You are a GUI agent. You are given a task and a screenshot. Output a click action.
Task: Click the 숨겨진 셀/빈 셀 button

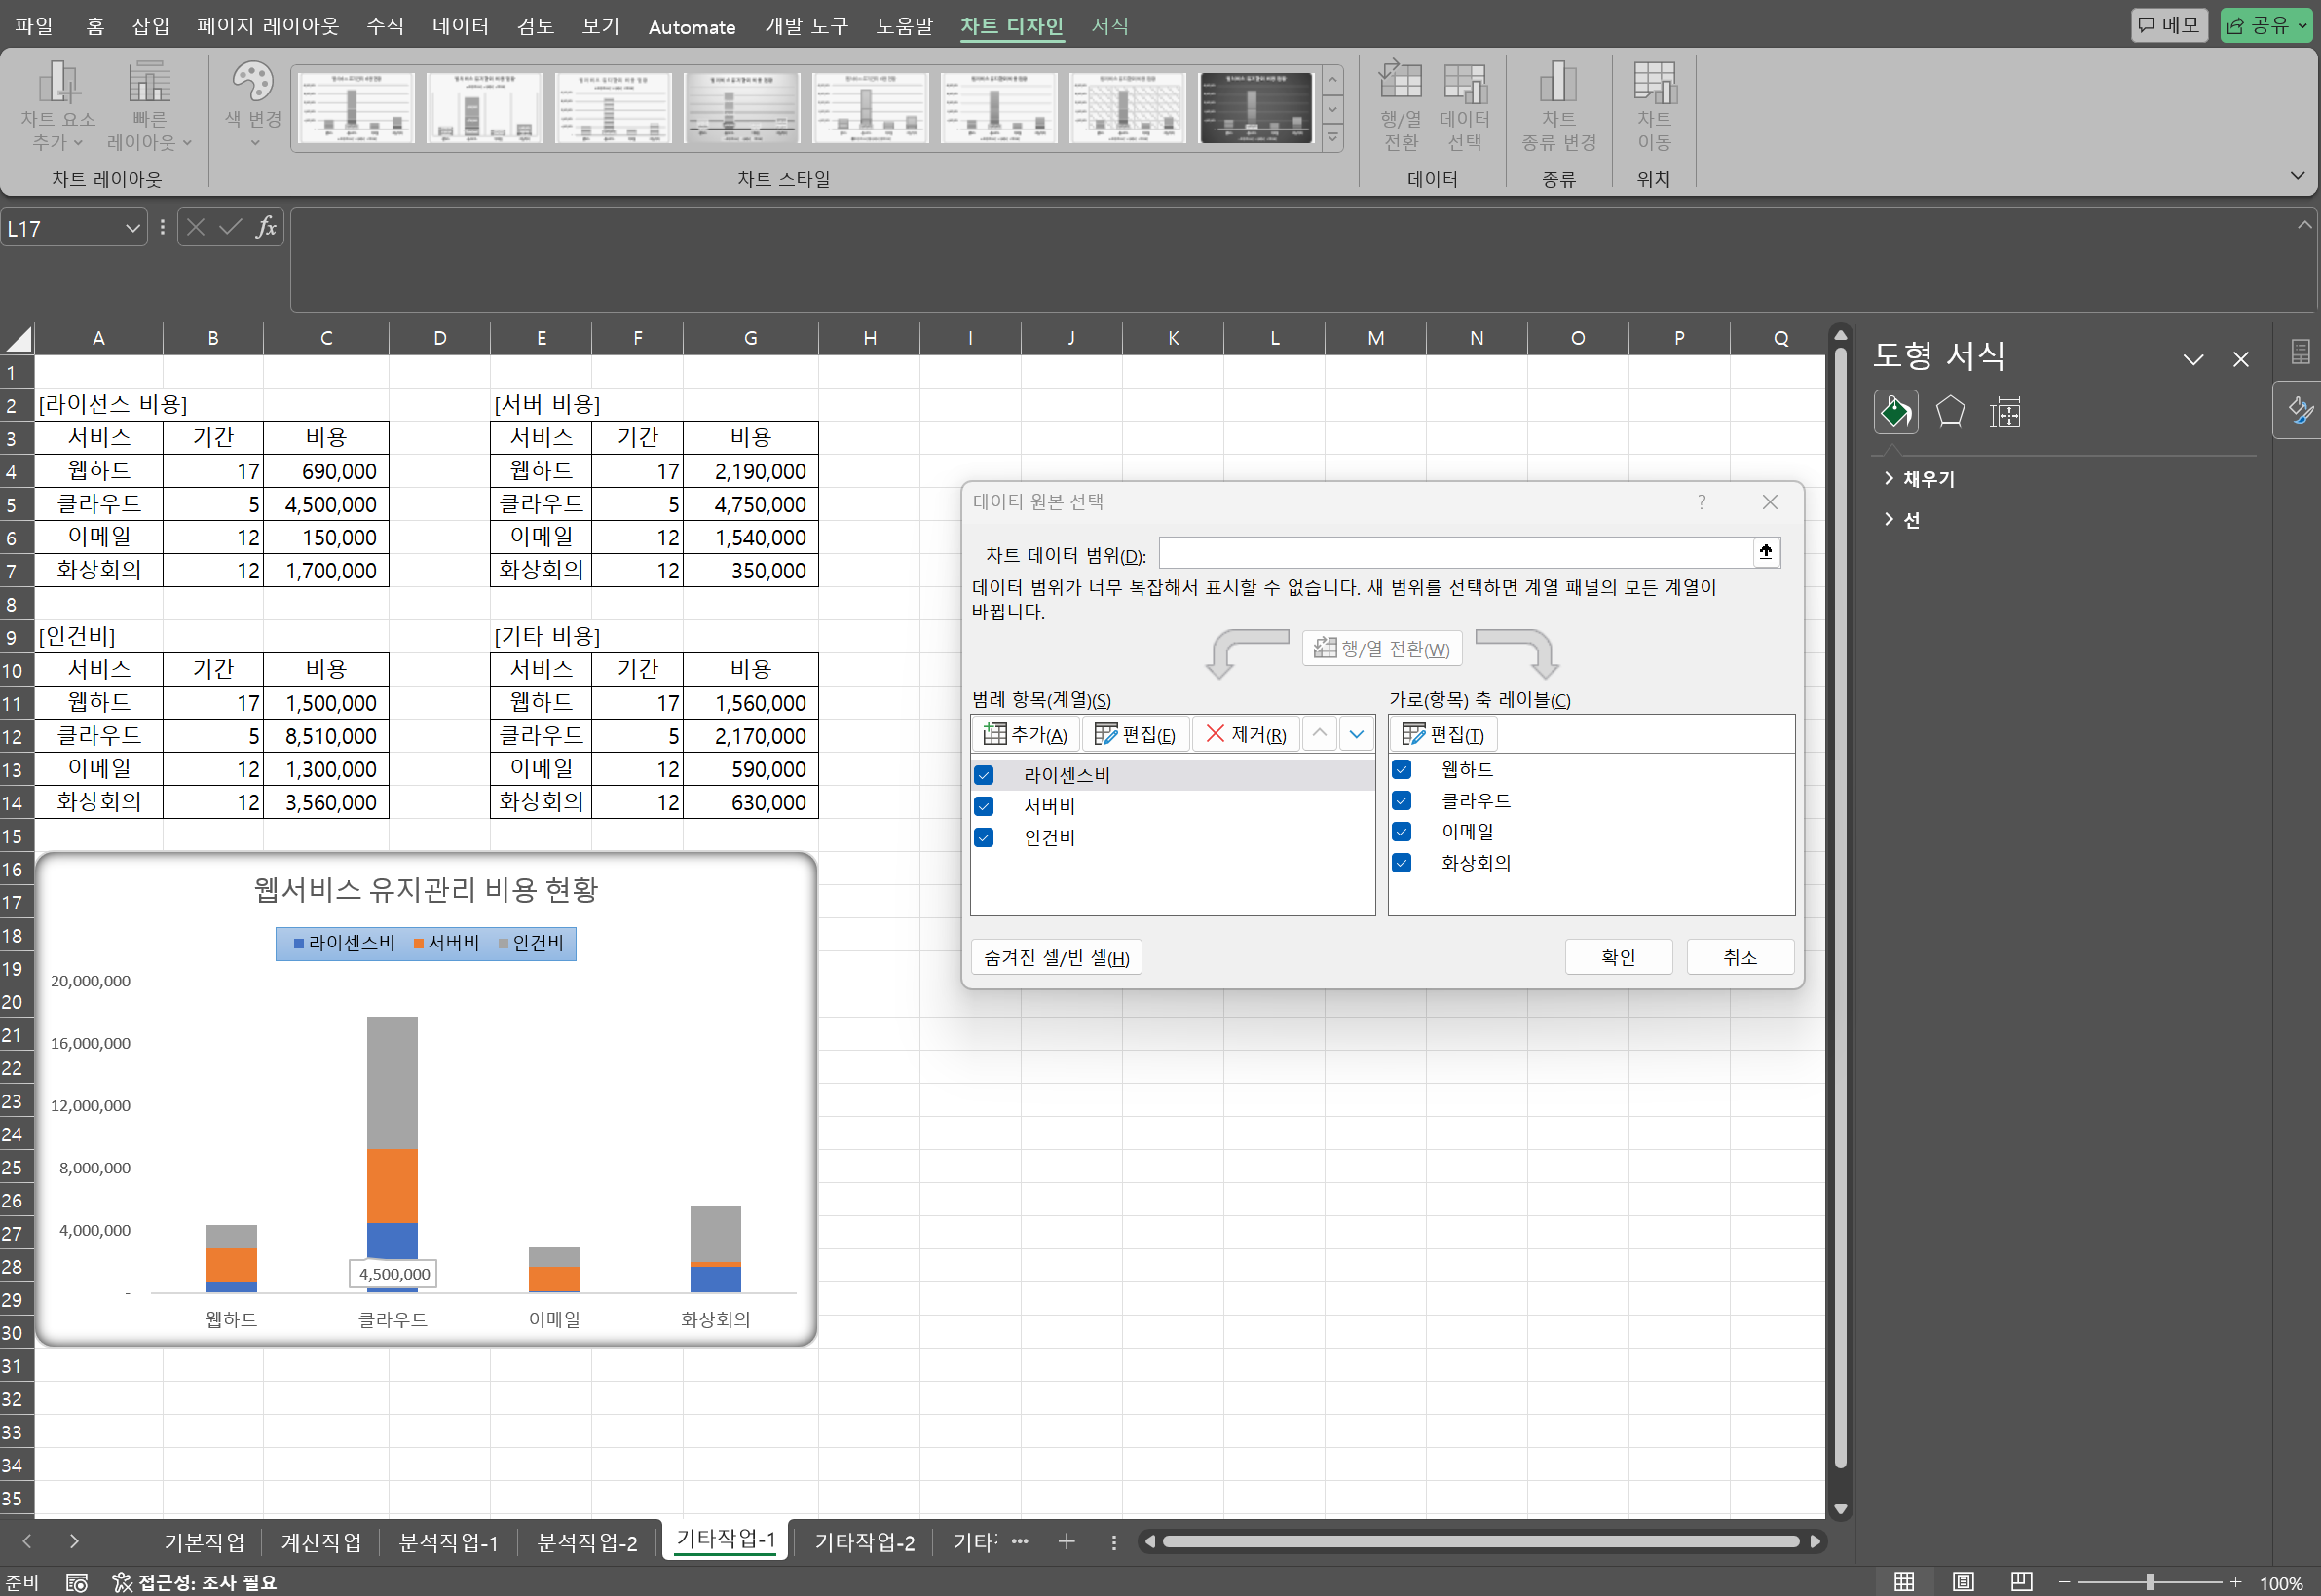(x=1055, y=958)
